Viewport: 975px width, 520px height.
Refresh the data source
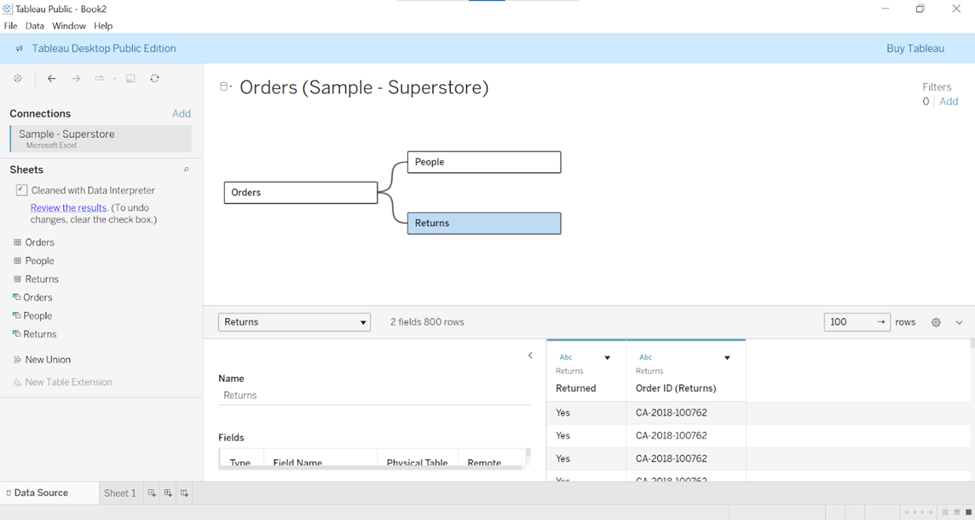tap(154, 78)
